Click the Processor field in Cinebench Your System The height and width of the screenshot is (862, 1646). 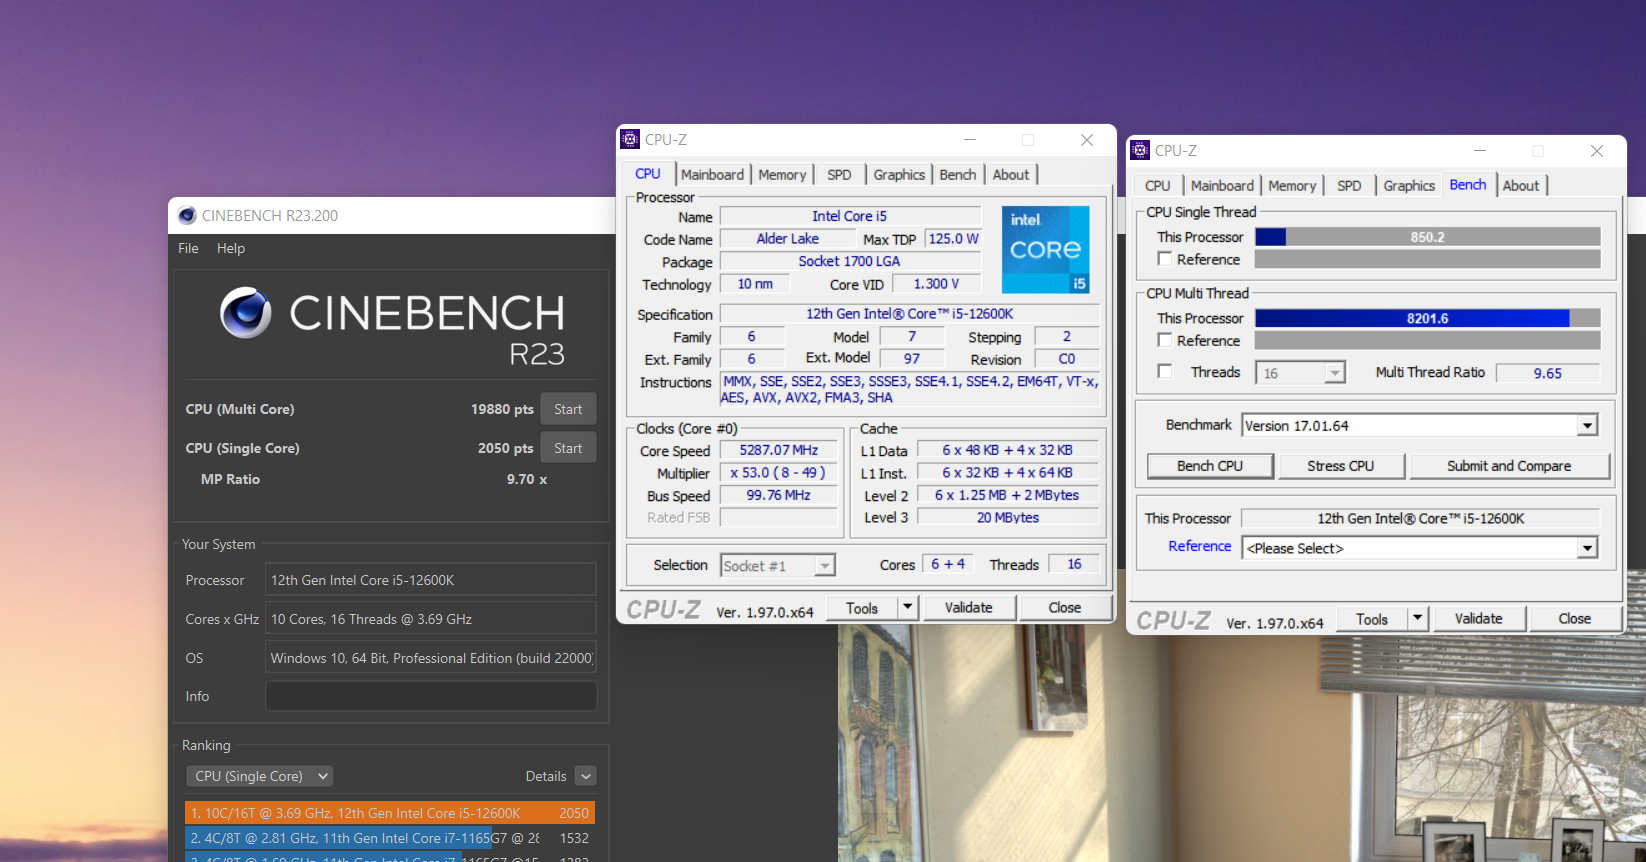(x=431, y=580)
